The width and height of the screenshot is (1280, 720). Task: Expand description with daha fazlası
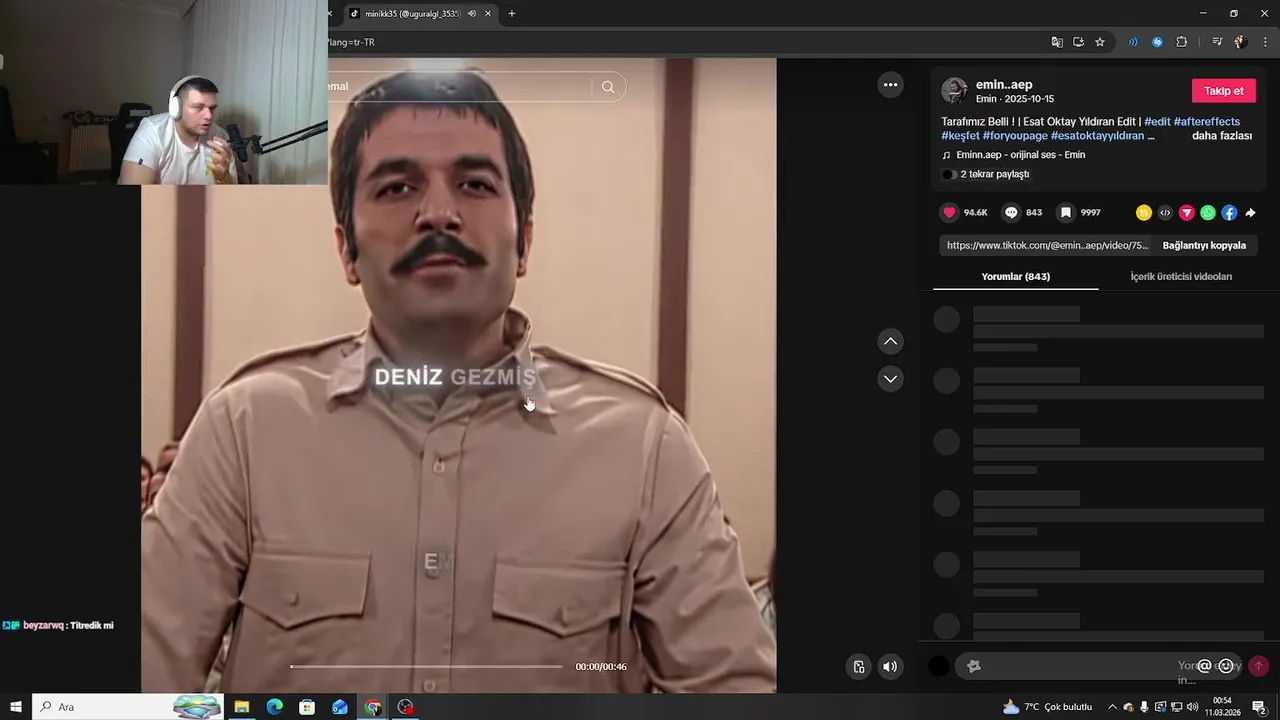pyautogui.click(x=1222, y=136)
